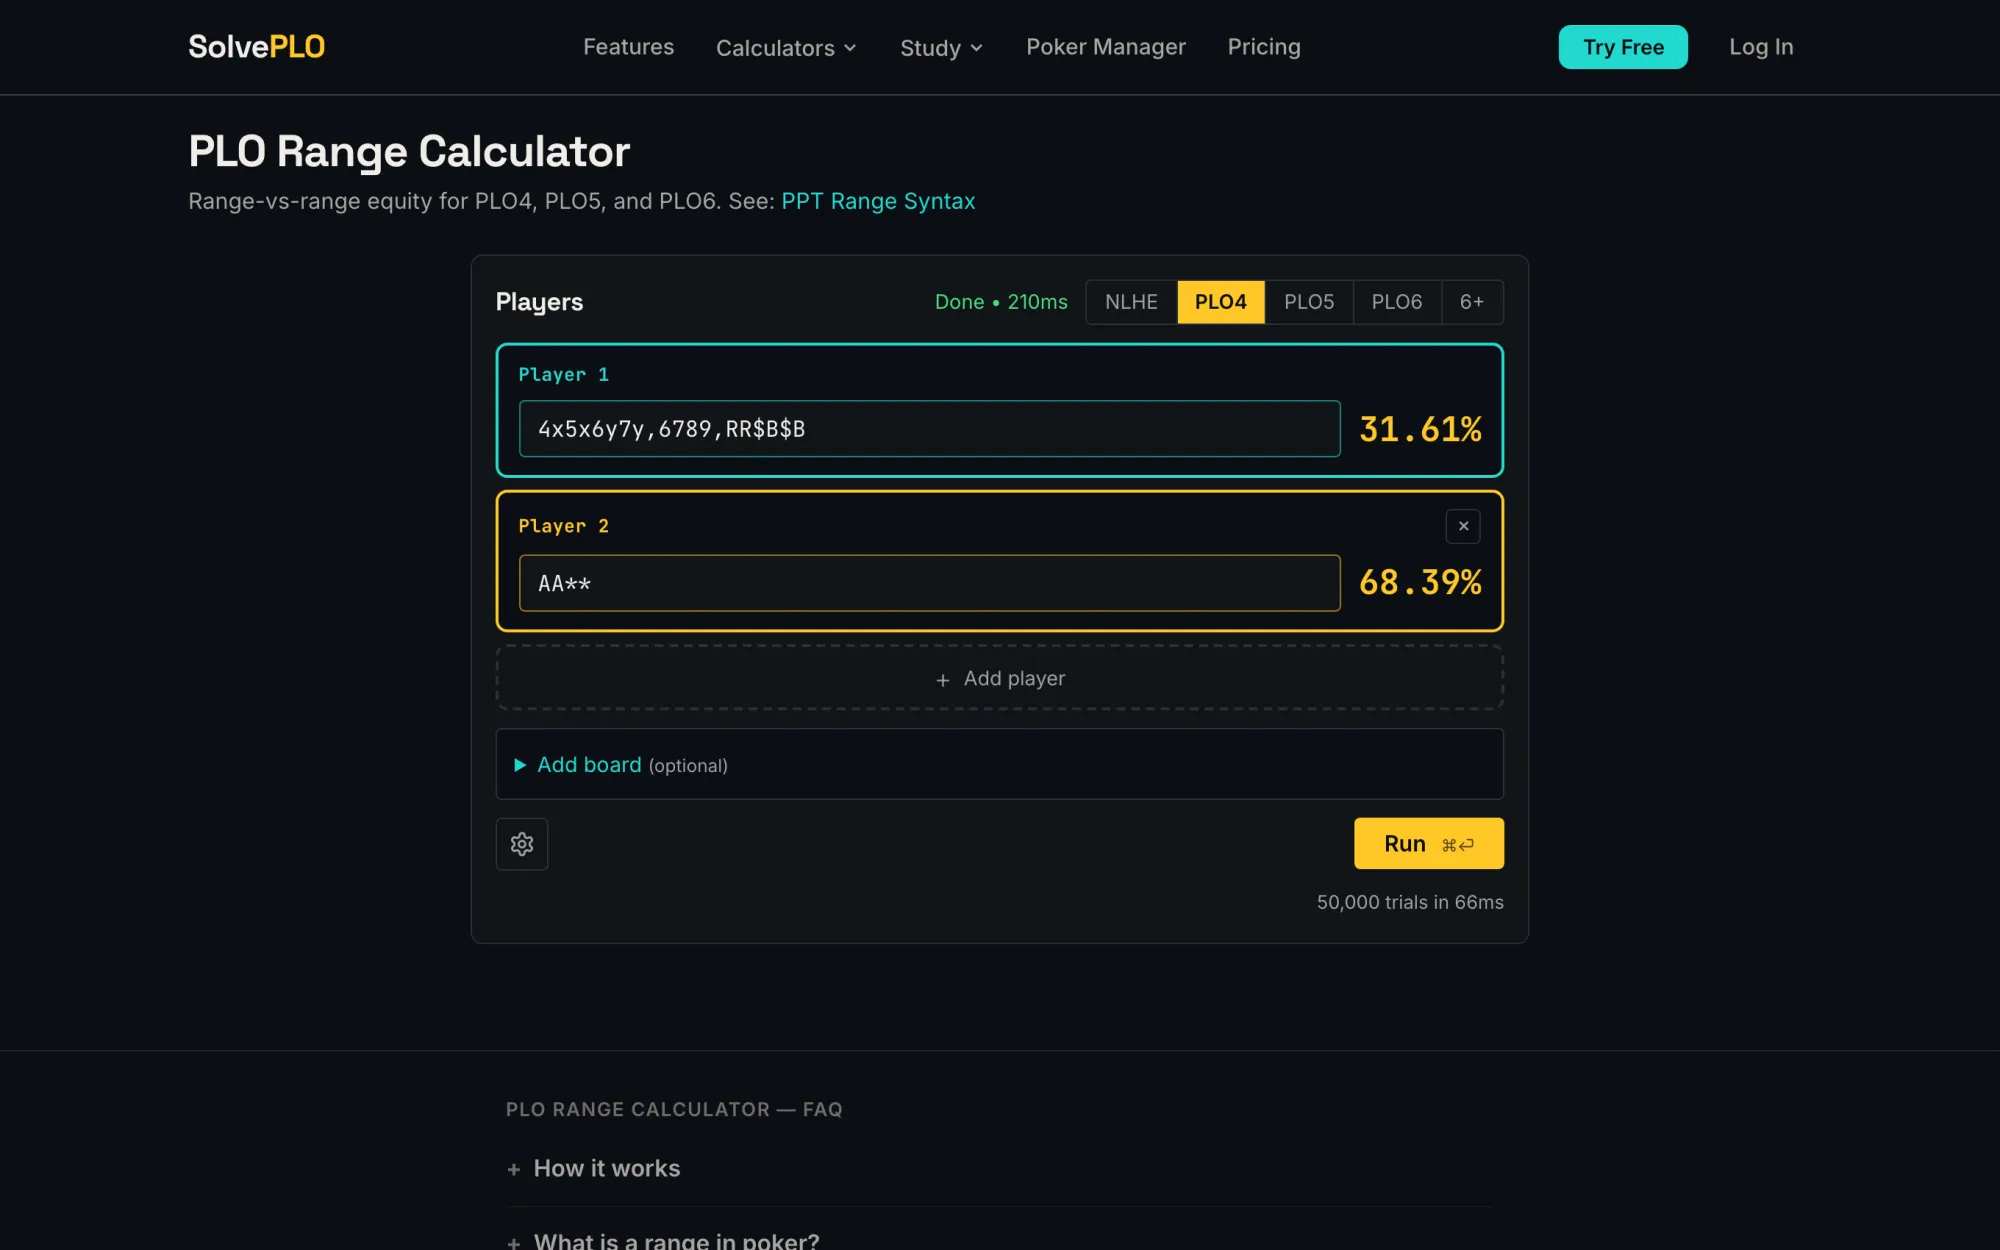Add another player row

pos(1000,678)
